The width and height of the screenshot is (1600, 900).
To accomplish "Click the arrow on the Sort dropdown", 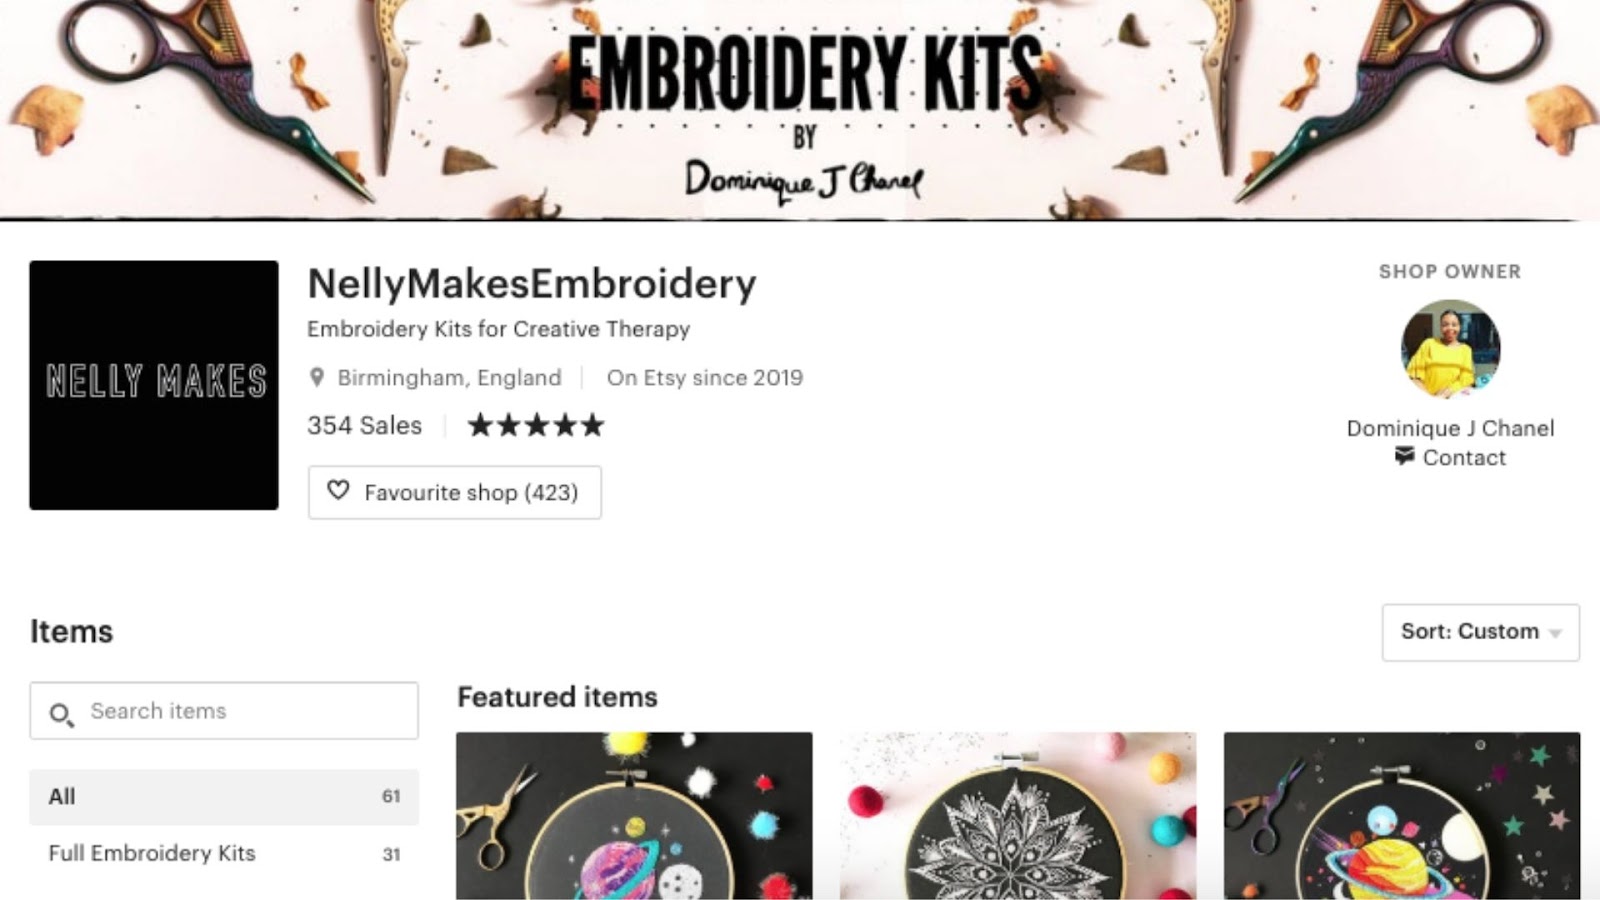I will coord(1555,633).
